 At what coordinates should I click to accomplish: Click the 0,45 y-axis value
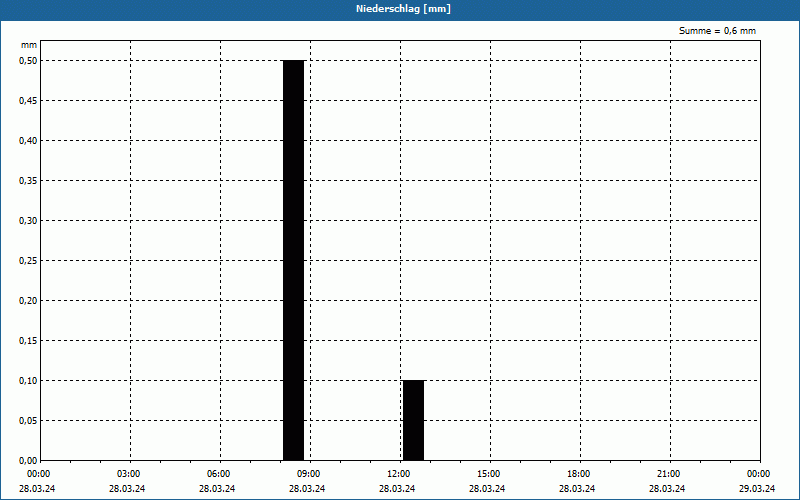tap(28, 101)
